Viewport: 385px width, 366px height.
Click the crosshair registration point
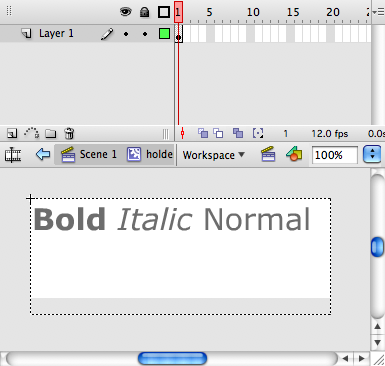click(x=30, y=199)
